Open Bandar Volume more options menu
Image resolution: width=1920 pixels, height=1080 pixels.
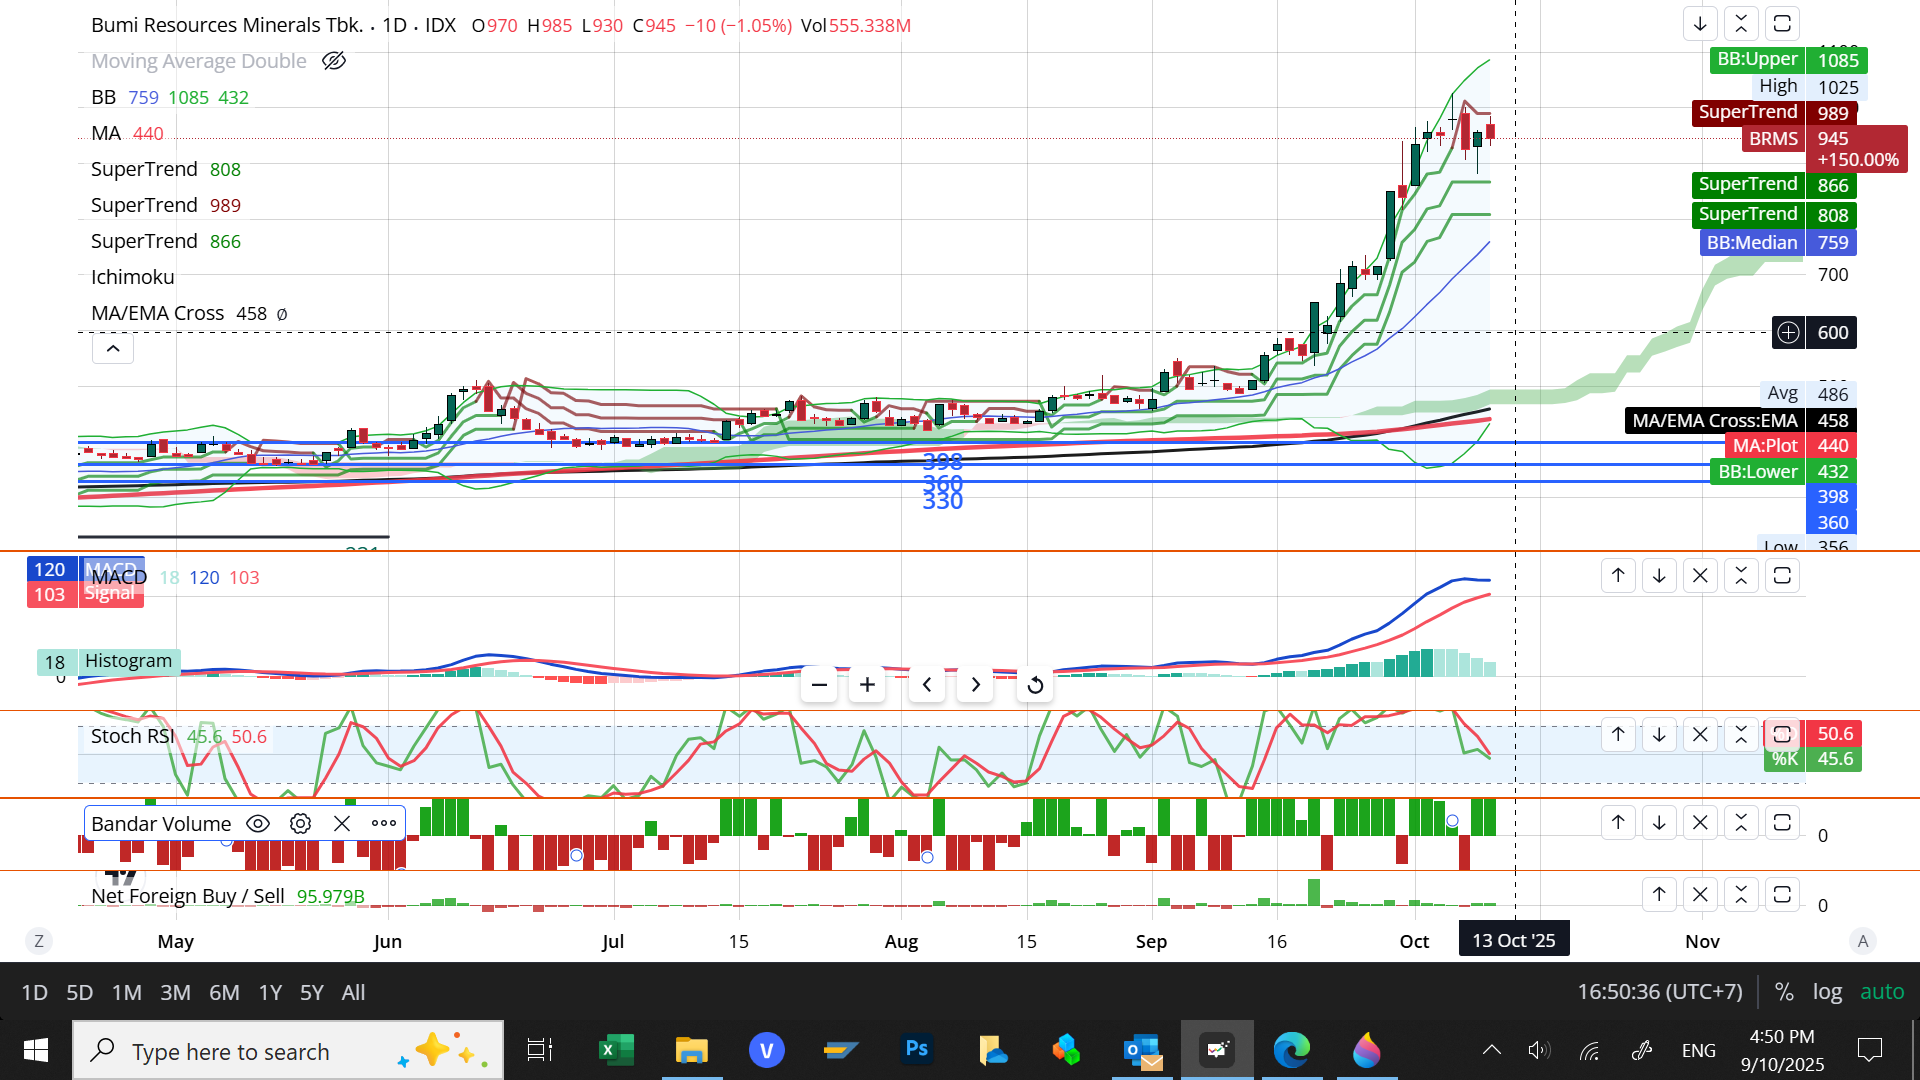coord(384,823)
